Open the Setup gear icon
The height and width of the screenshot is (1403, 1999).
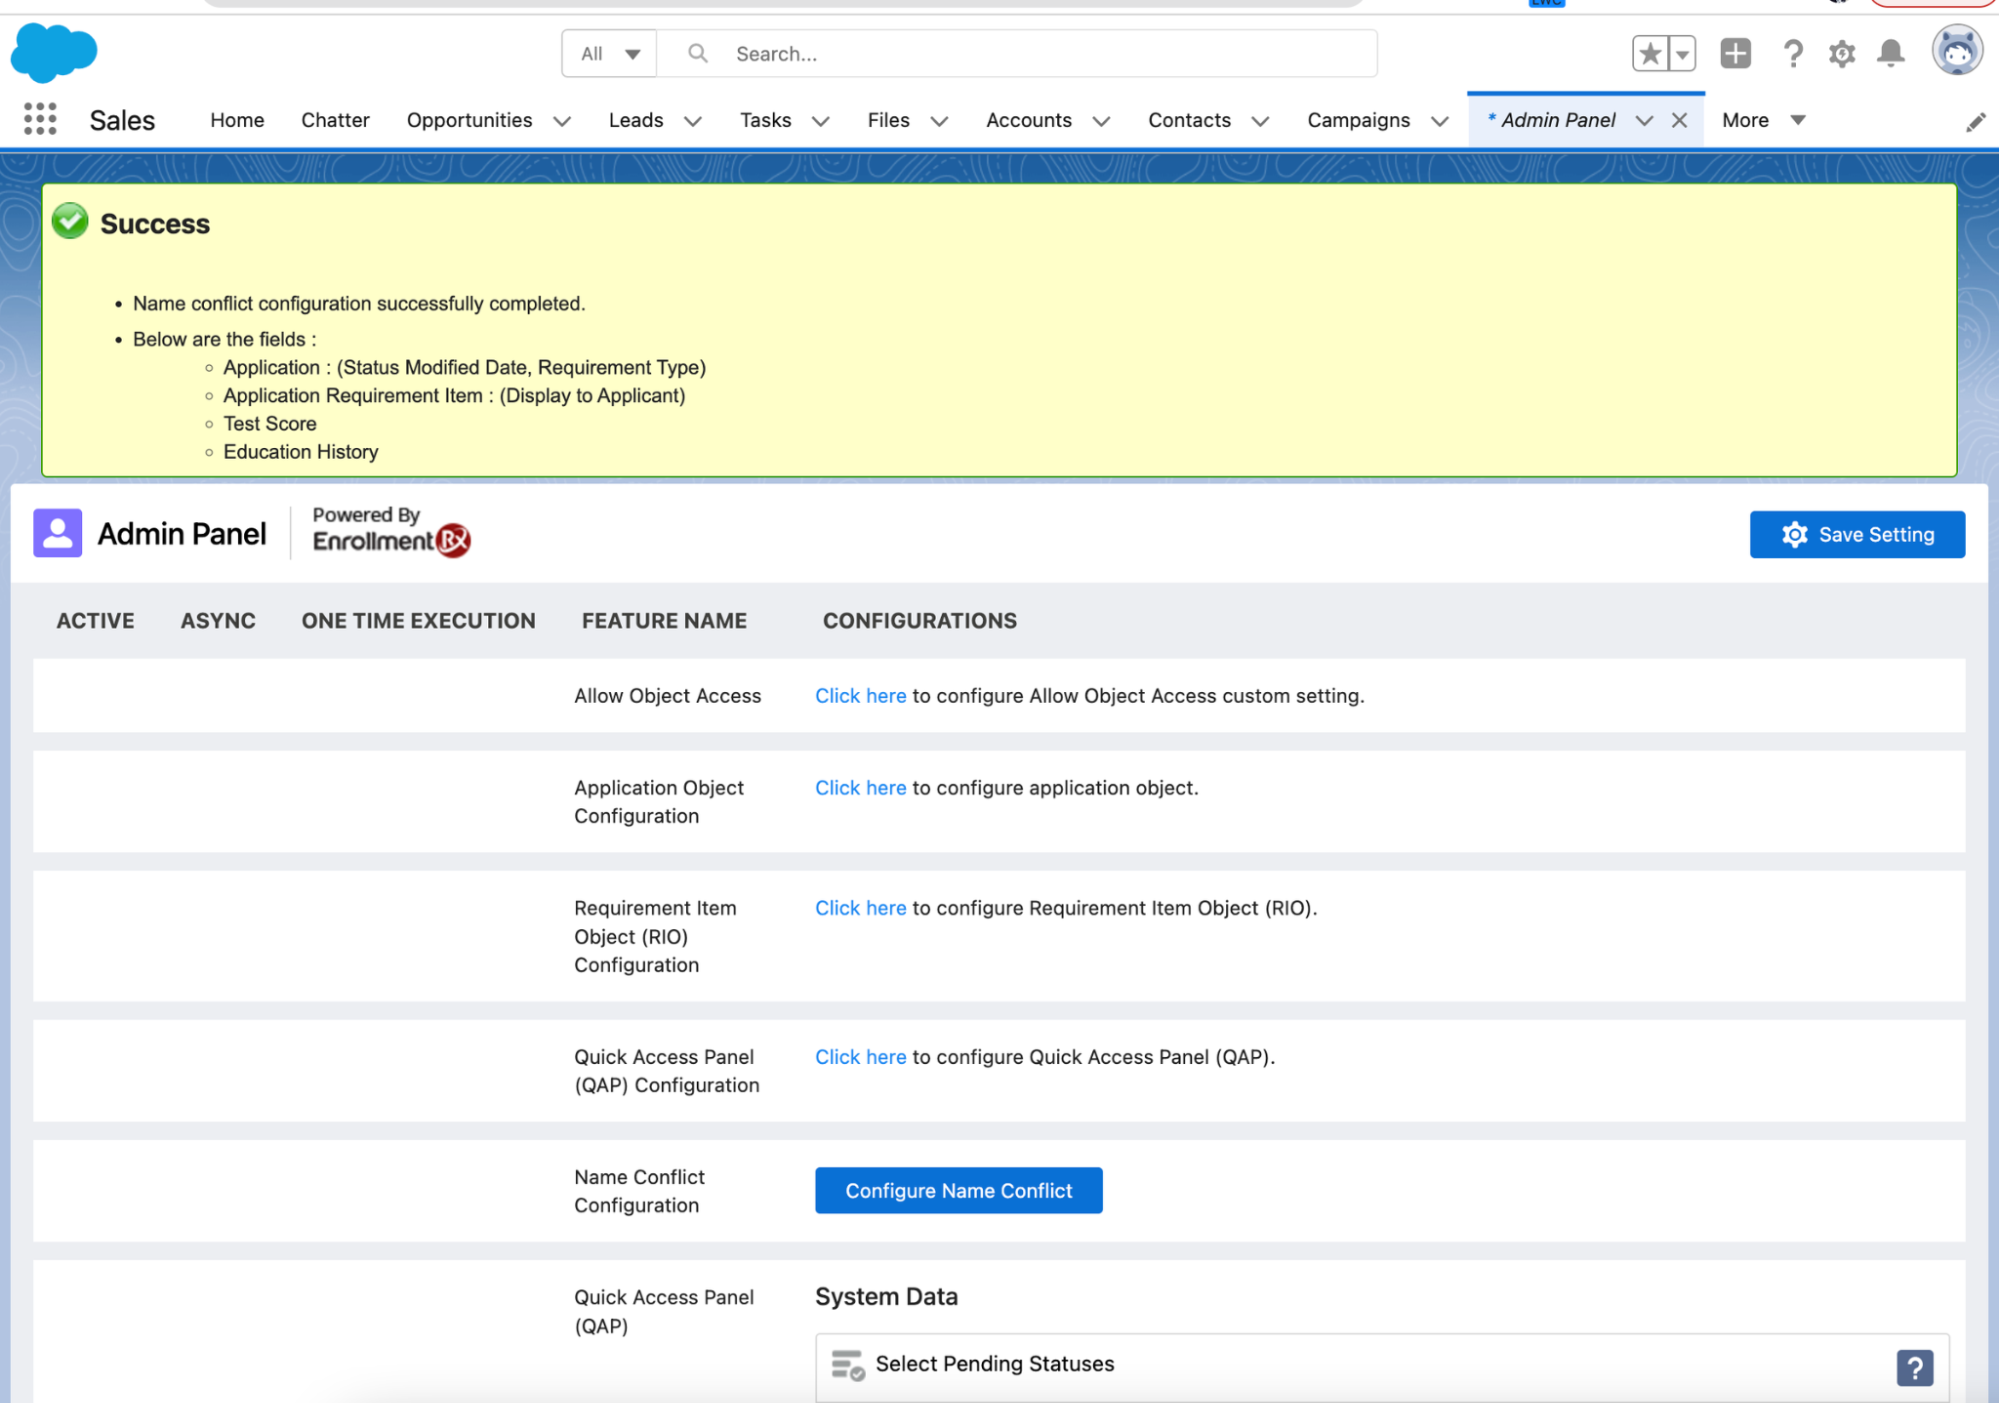[x=1841, y=53]
